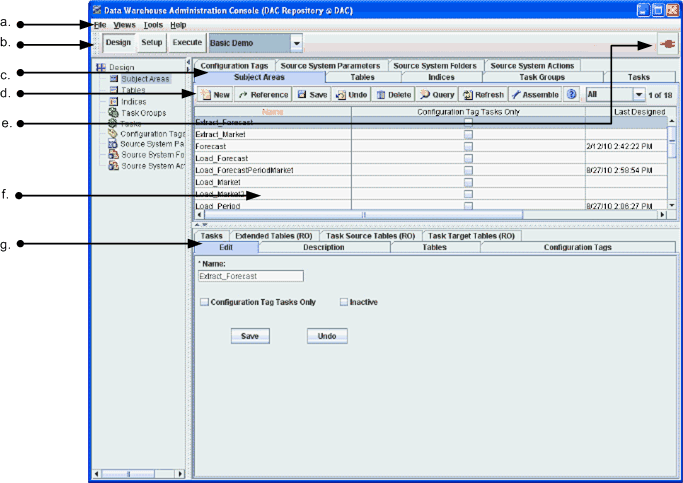This screenshot has width=683, height=483.
Task: Toggle Configuration Tag Tasks Only for Extract_Market row
Action: (468, 135)
